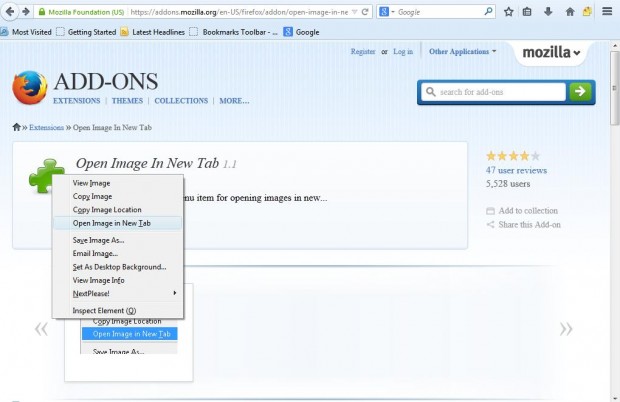Click the Extensions breadcrumb link
This screenshot has height=402, width=620.
(x=46, y=127)
